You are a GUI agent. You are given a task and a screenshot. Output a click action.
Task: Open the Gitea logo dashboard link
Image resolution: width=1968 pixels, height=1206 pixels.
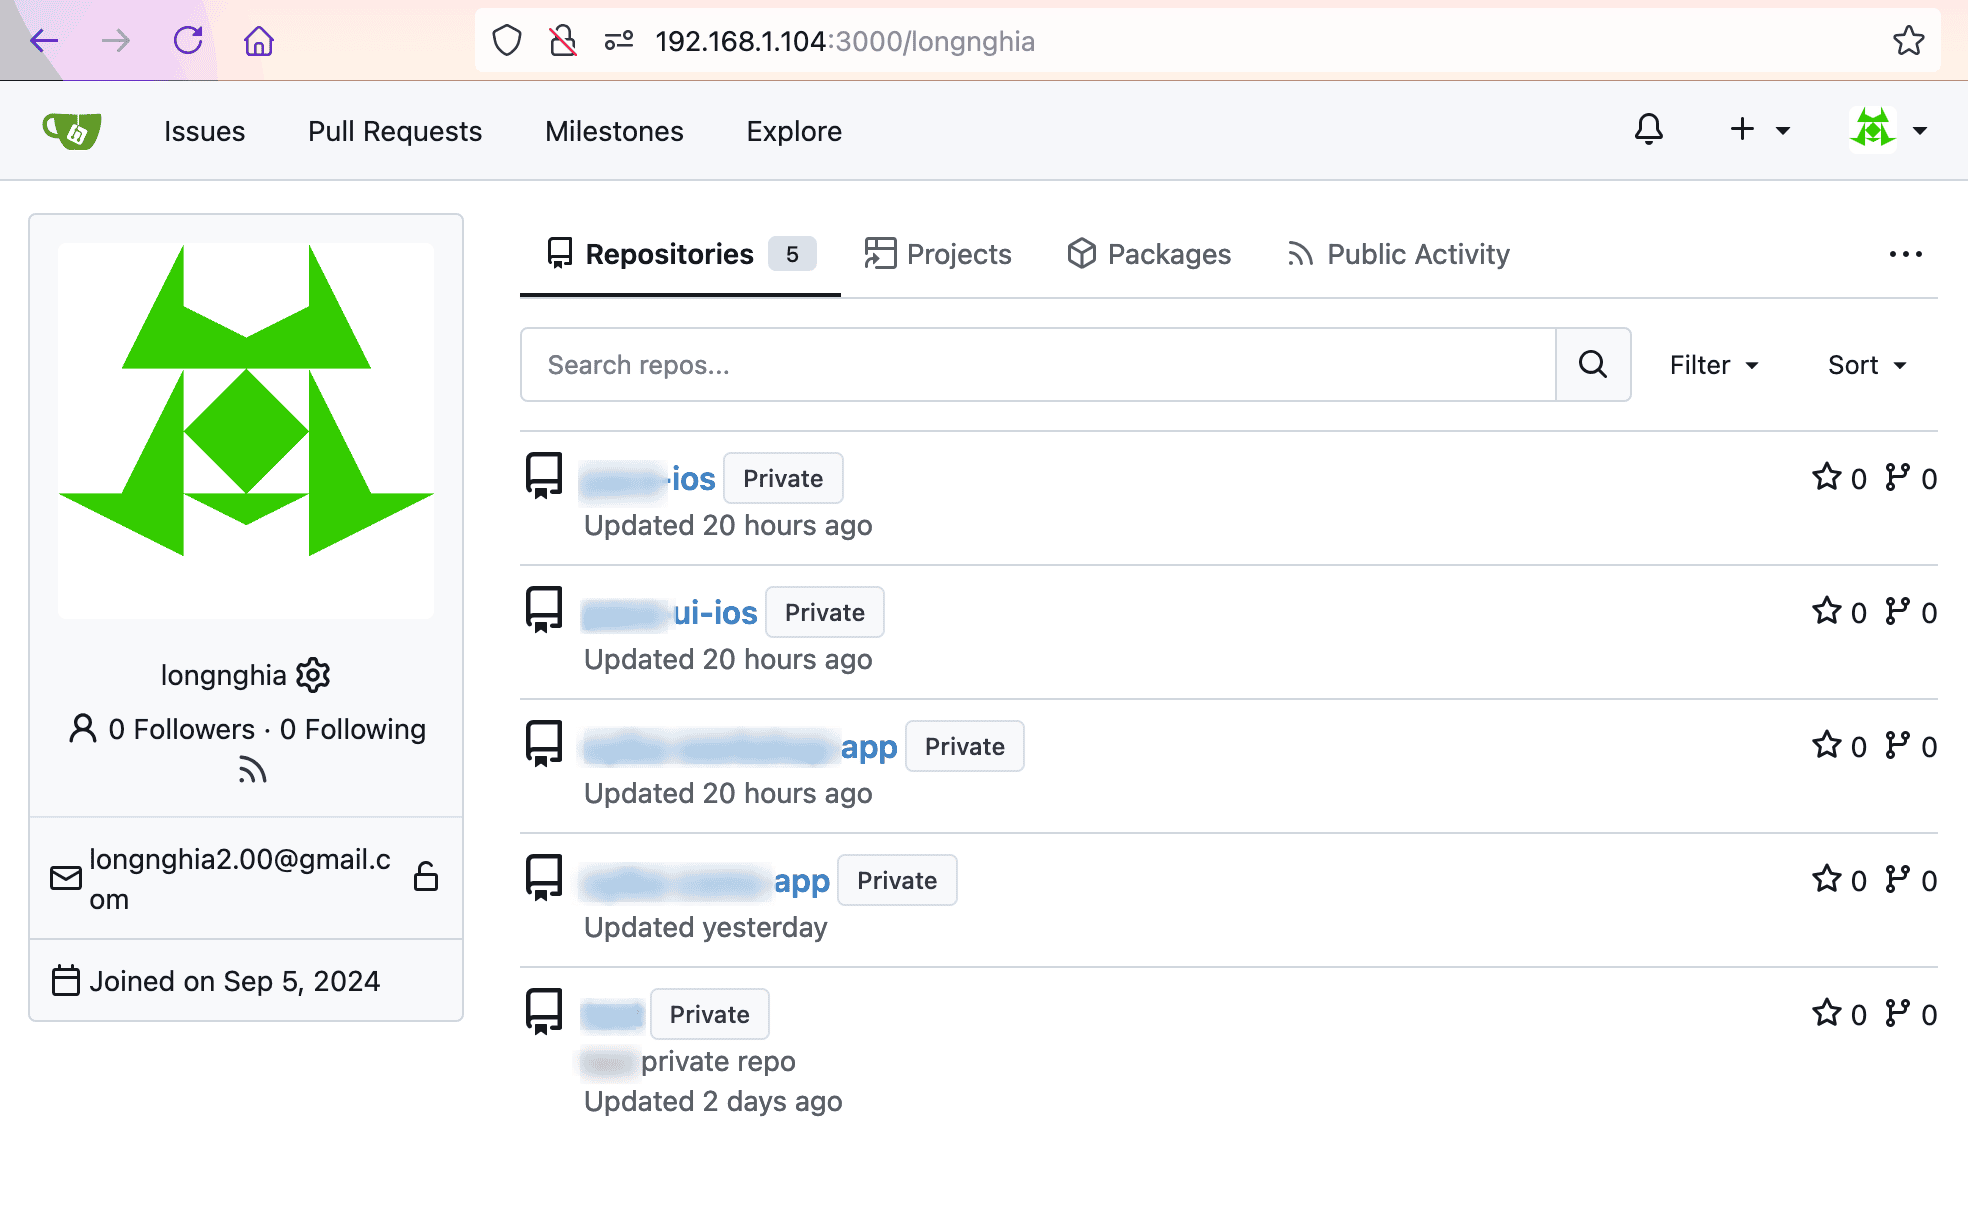(72, 131)
